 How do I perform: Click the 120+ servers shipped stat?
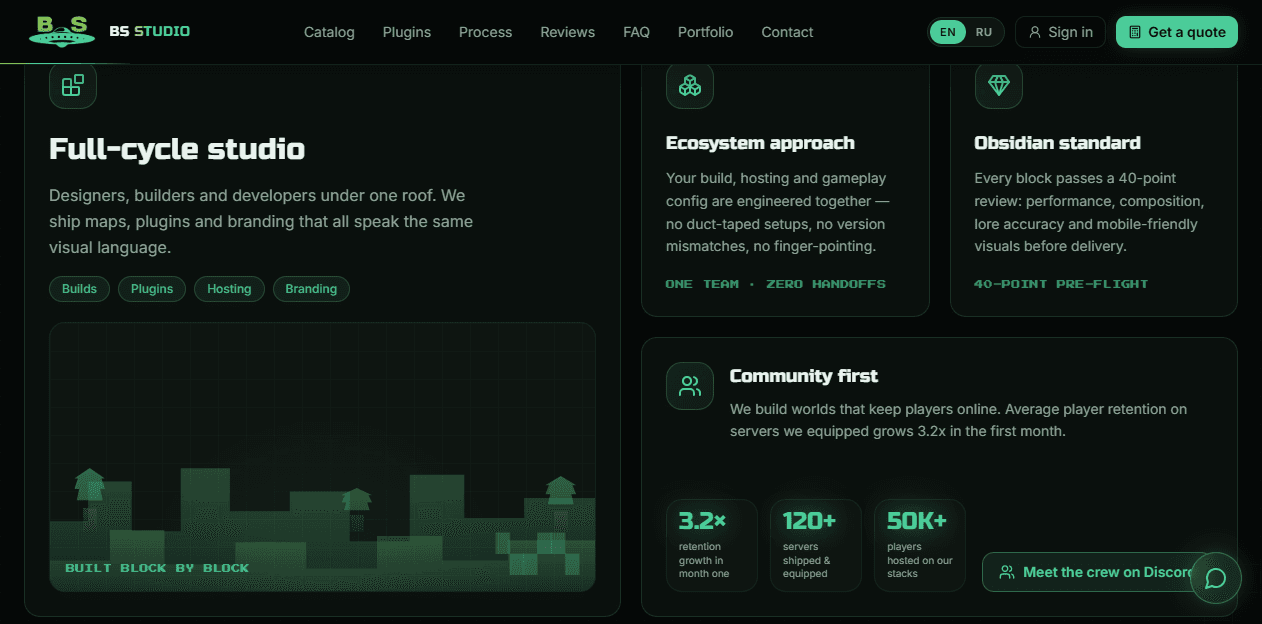816,545
